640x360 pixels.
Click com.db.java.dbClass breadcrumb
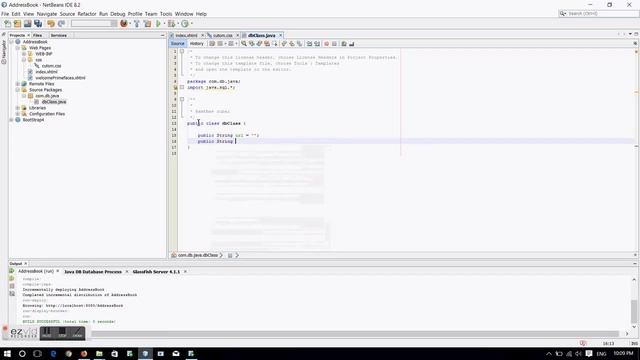tap(198, 255)
